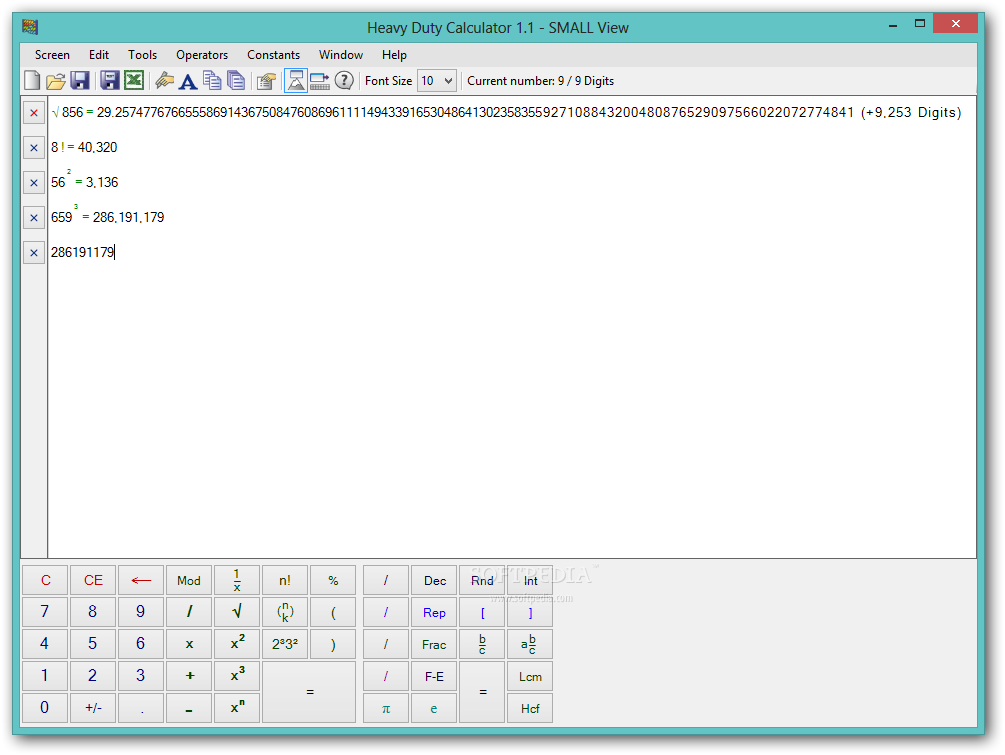Click the Copy pages icon
The width and height of the screenshot is (1005, 755).
[x=212, y=81]
